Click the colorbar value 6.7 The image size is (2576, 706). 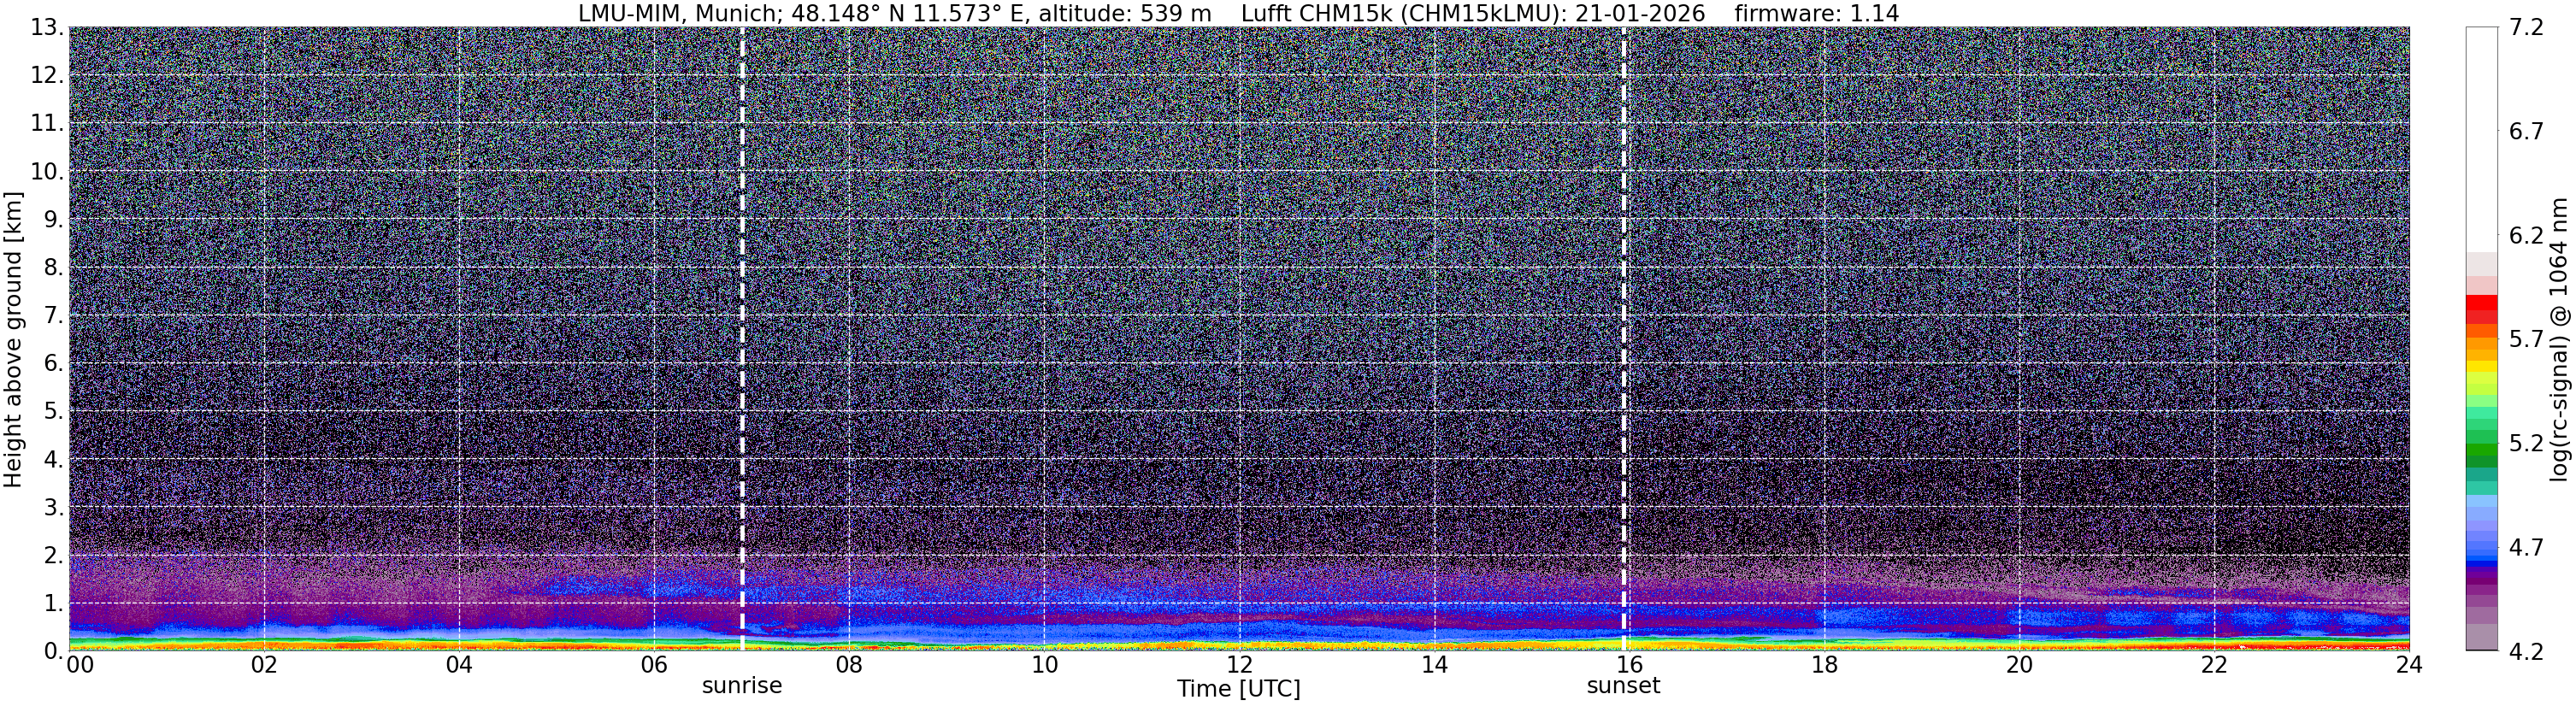[2526, 132]
